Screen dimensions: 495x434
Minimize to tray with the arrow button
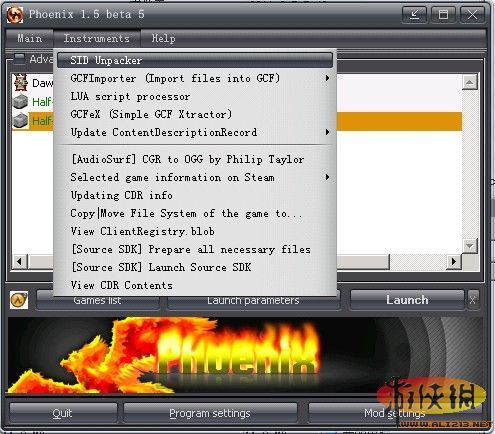point(414,15)
